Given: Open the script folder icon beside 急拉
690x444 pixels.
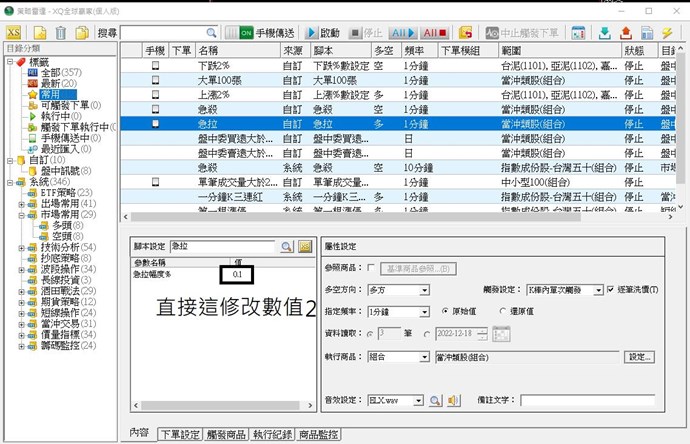Looking at the screenshot, I should tap(306, 245).
